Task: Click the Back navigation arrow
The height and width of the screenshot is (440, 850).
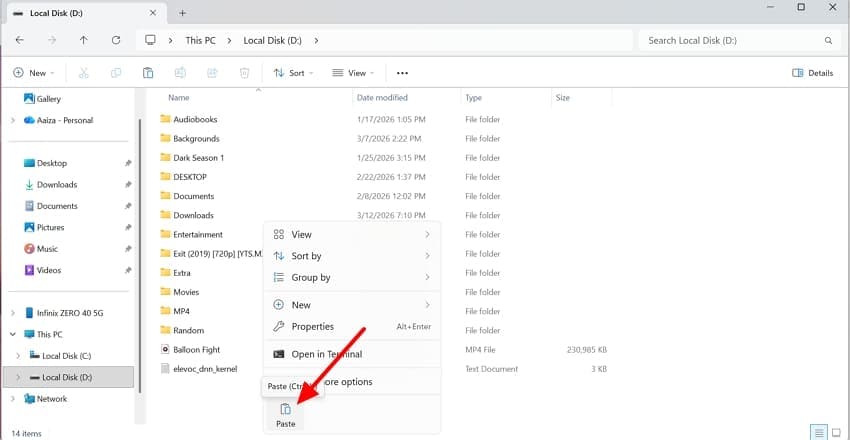Action: [x=20, y=40]
